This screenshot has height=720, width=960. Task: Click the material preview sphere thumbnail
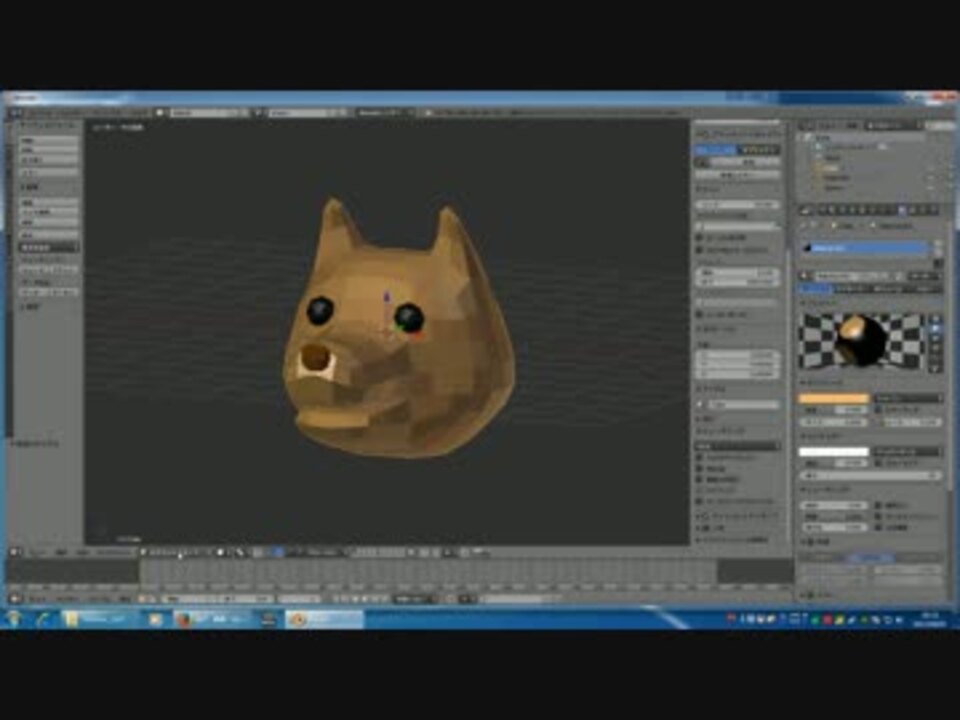[x=861, y=341]
